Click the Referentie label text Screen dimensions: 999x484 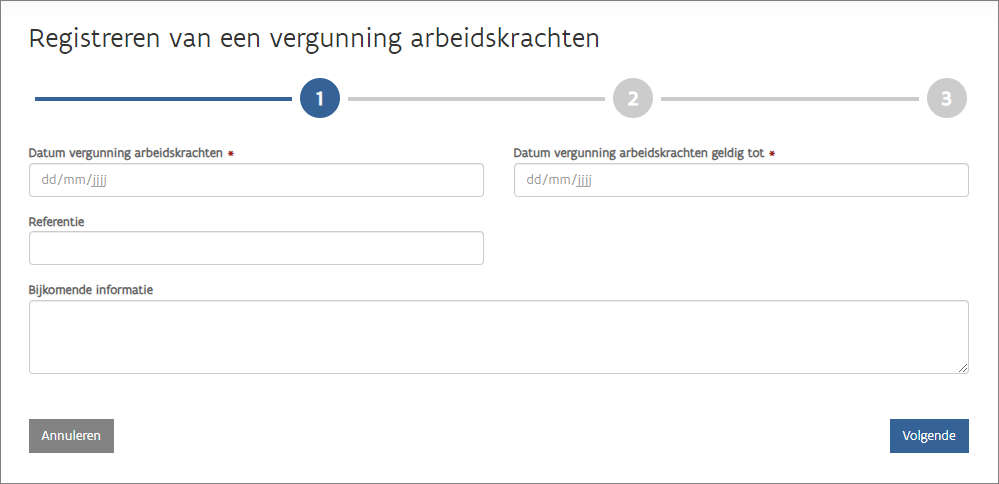[x=57, y=221]
